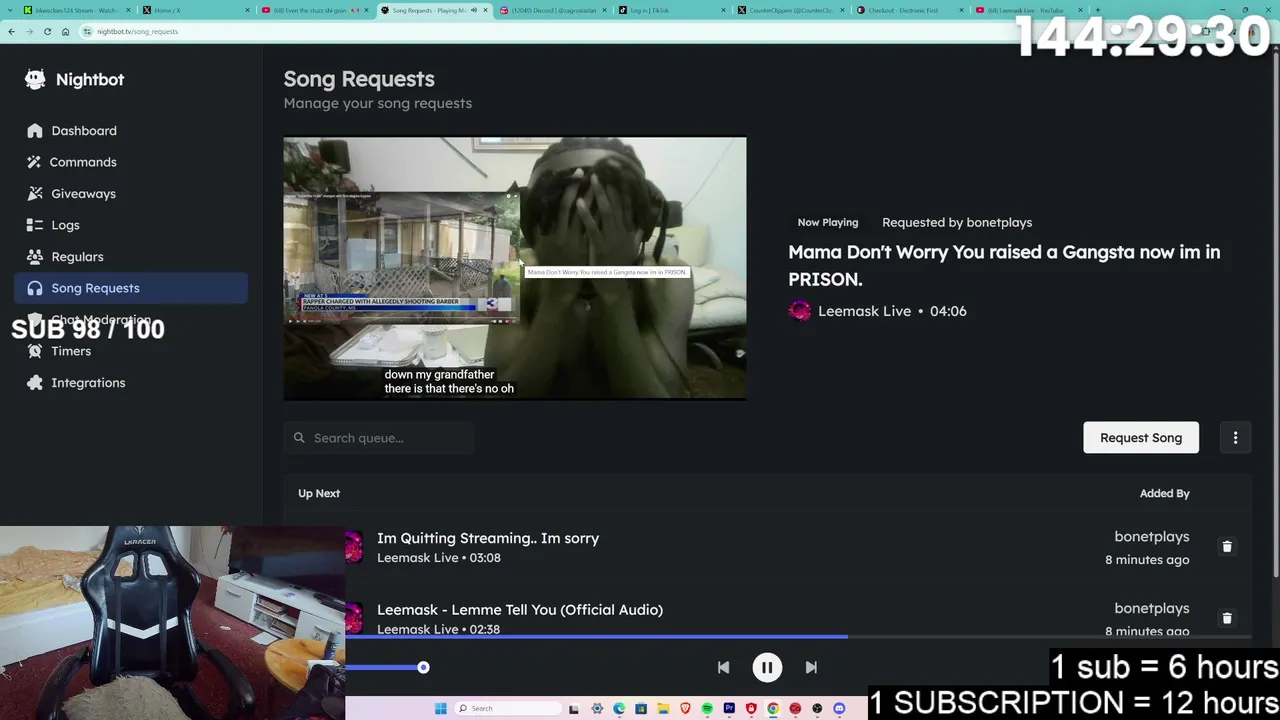The height and width of the screenshot is (720, 1280).
Task: Delete 'Im Quitting Streaming.. Im sorry' from queue
Action: click(x=1227, y=547)
